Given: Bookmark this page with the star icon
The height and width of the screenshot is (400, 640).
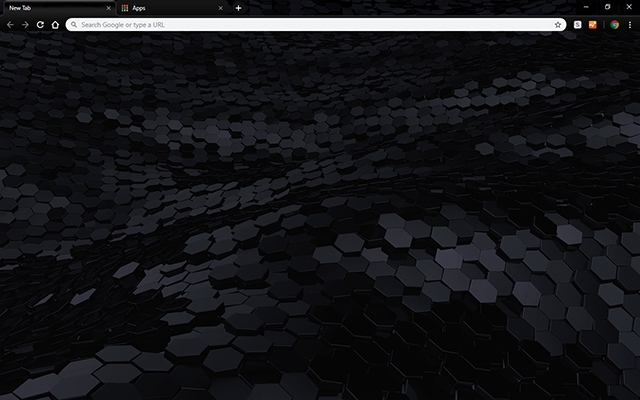Looking at the screenshot, I should pyautogui.click(x=558, y=24).
